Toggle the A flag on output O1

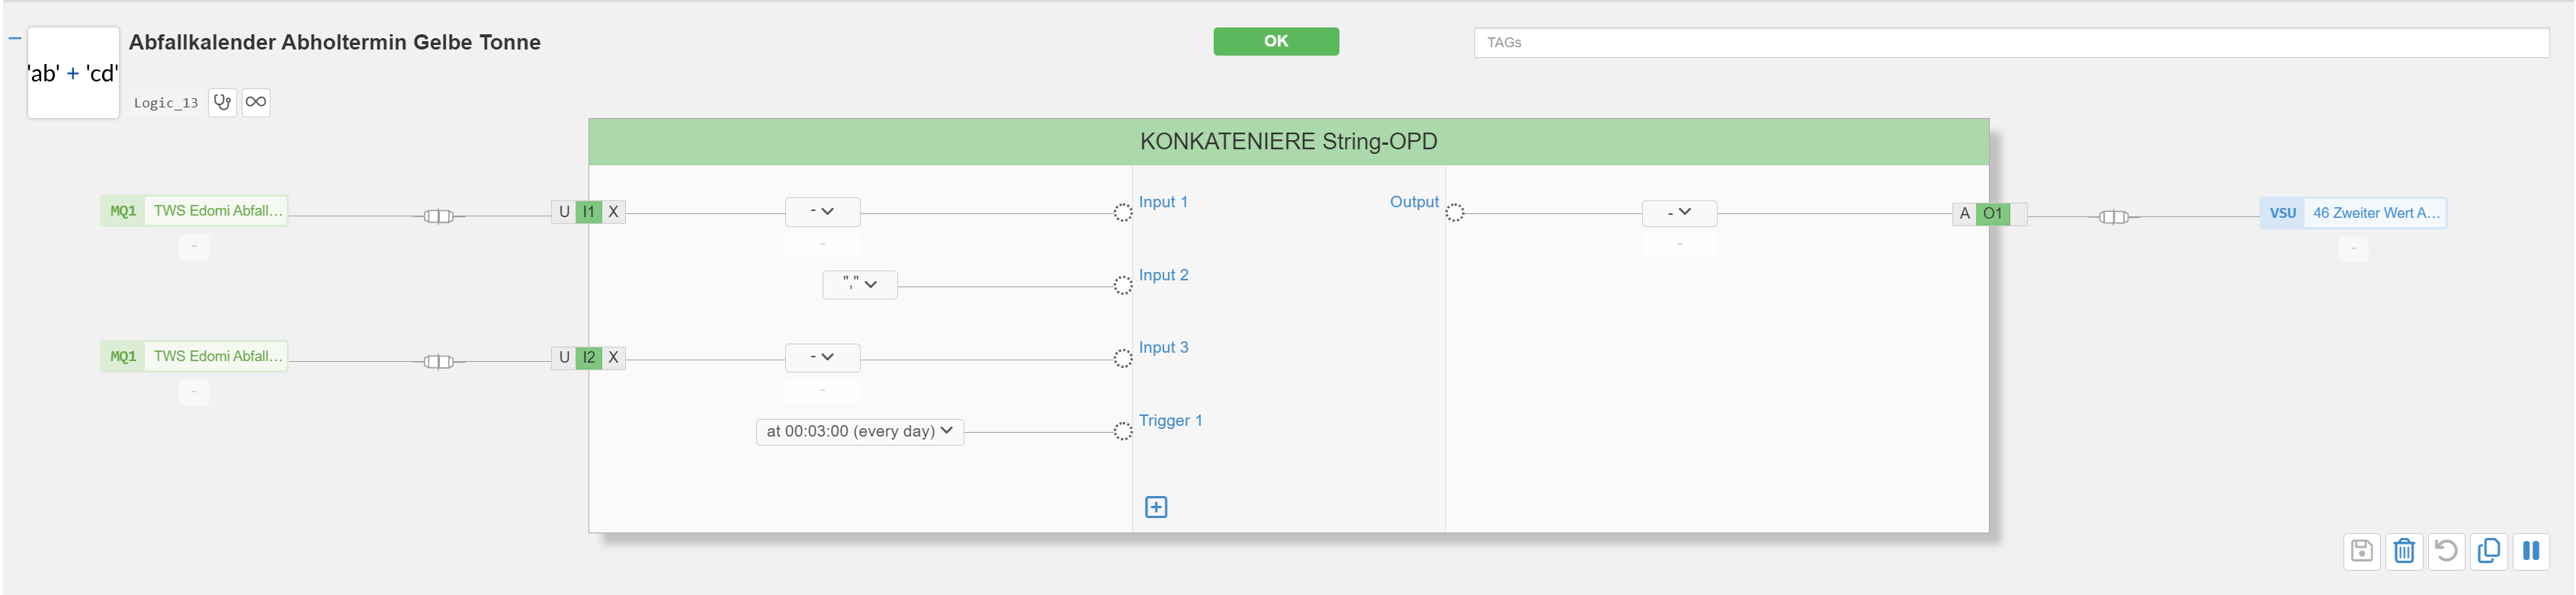click(1964, 213)
